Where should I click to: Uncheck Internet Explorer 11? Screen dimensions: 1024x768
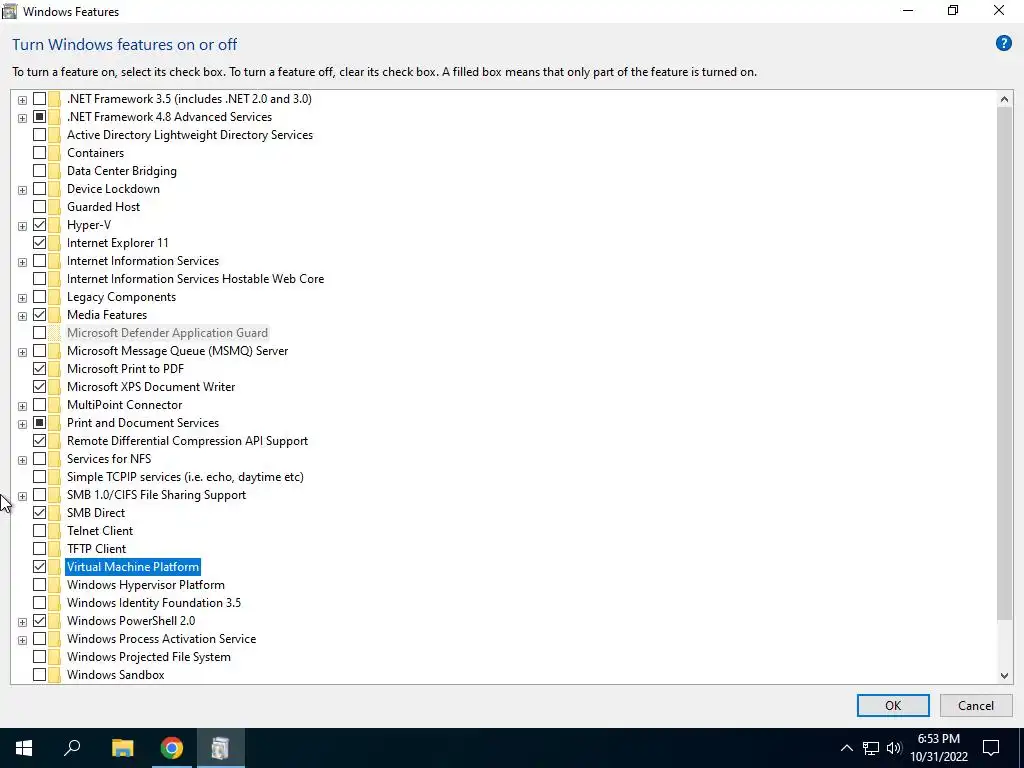[39, 243]
